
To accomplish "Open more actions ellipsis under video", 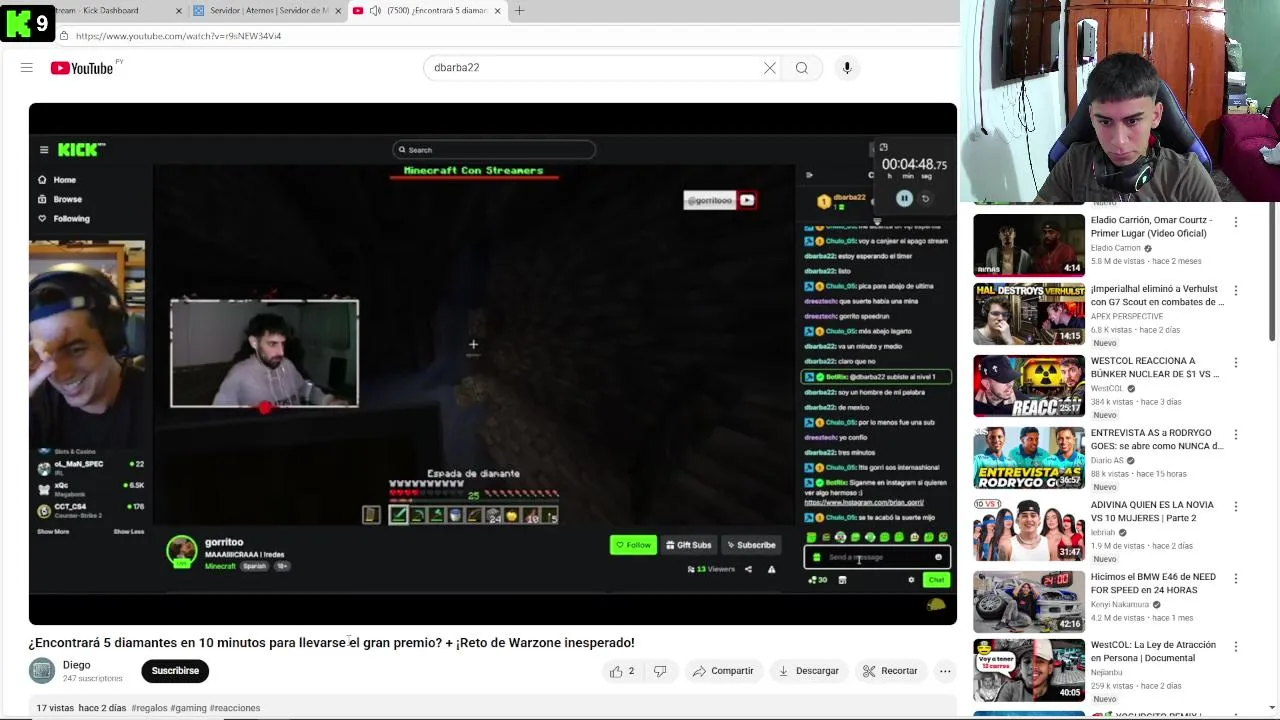I will click(945, 671).
